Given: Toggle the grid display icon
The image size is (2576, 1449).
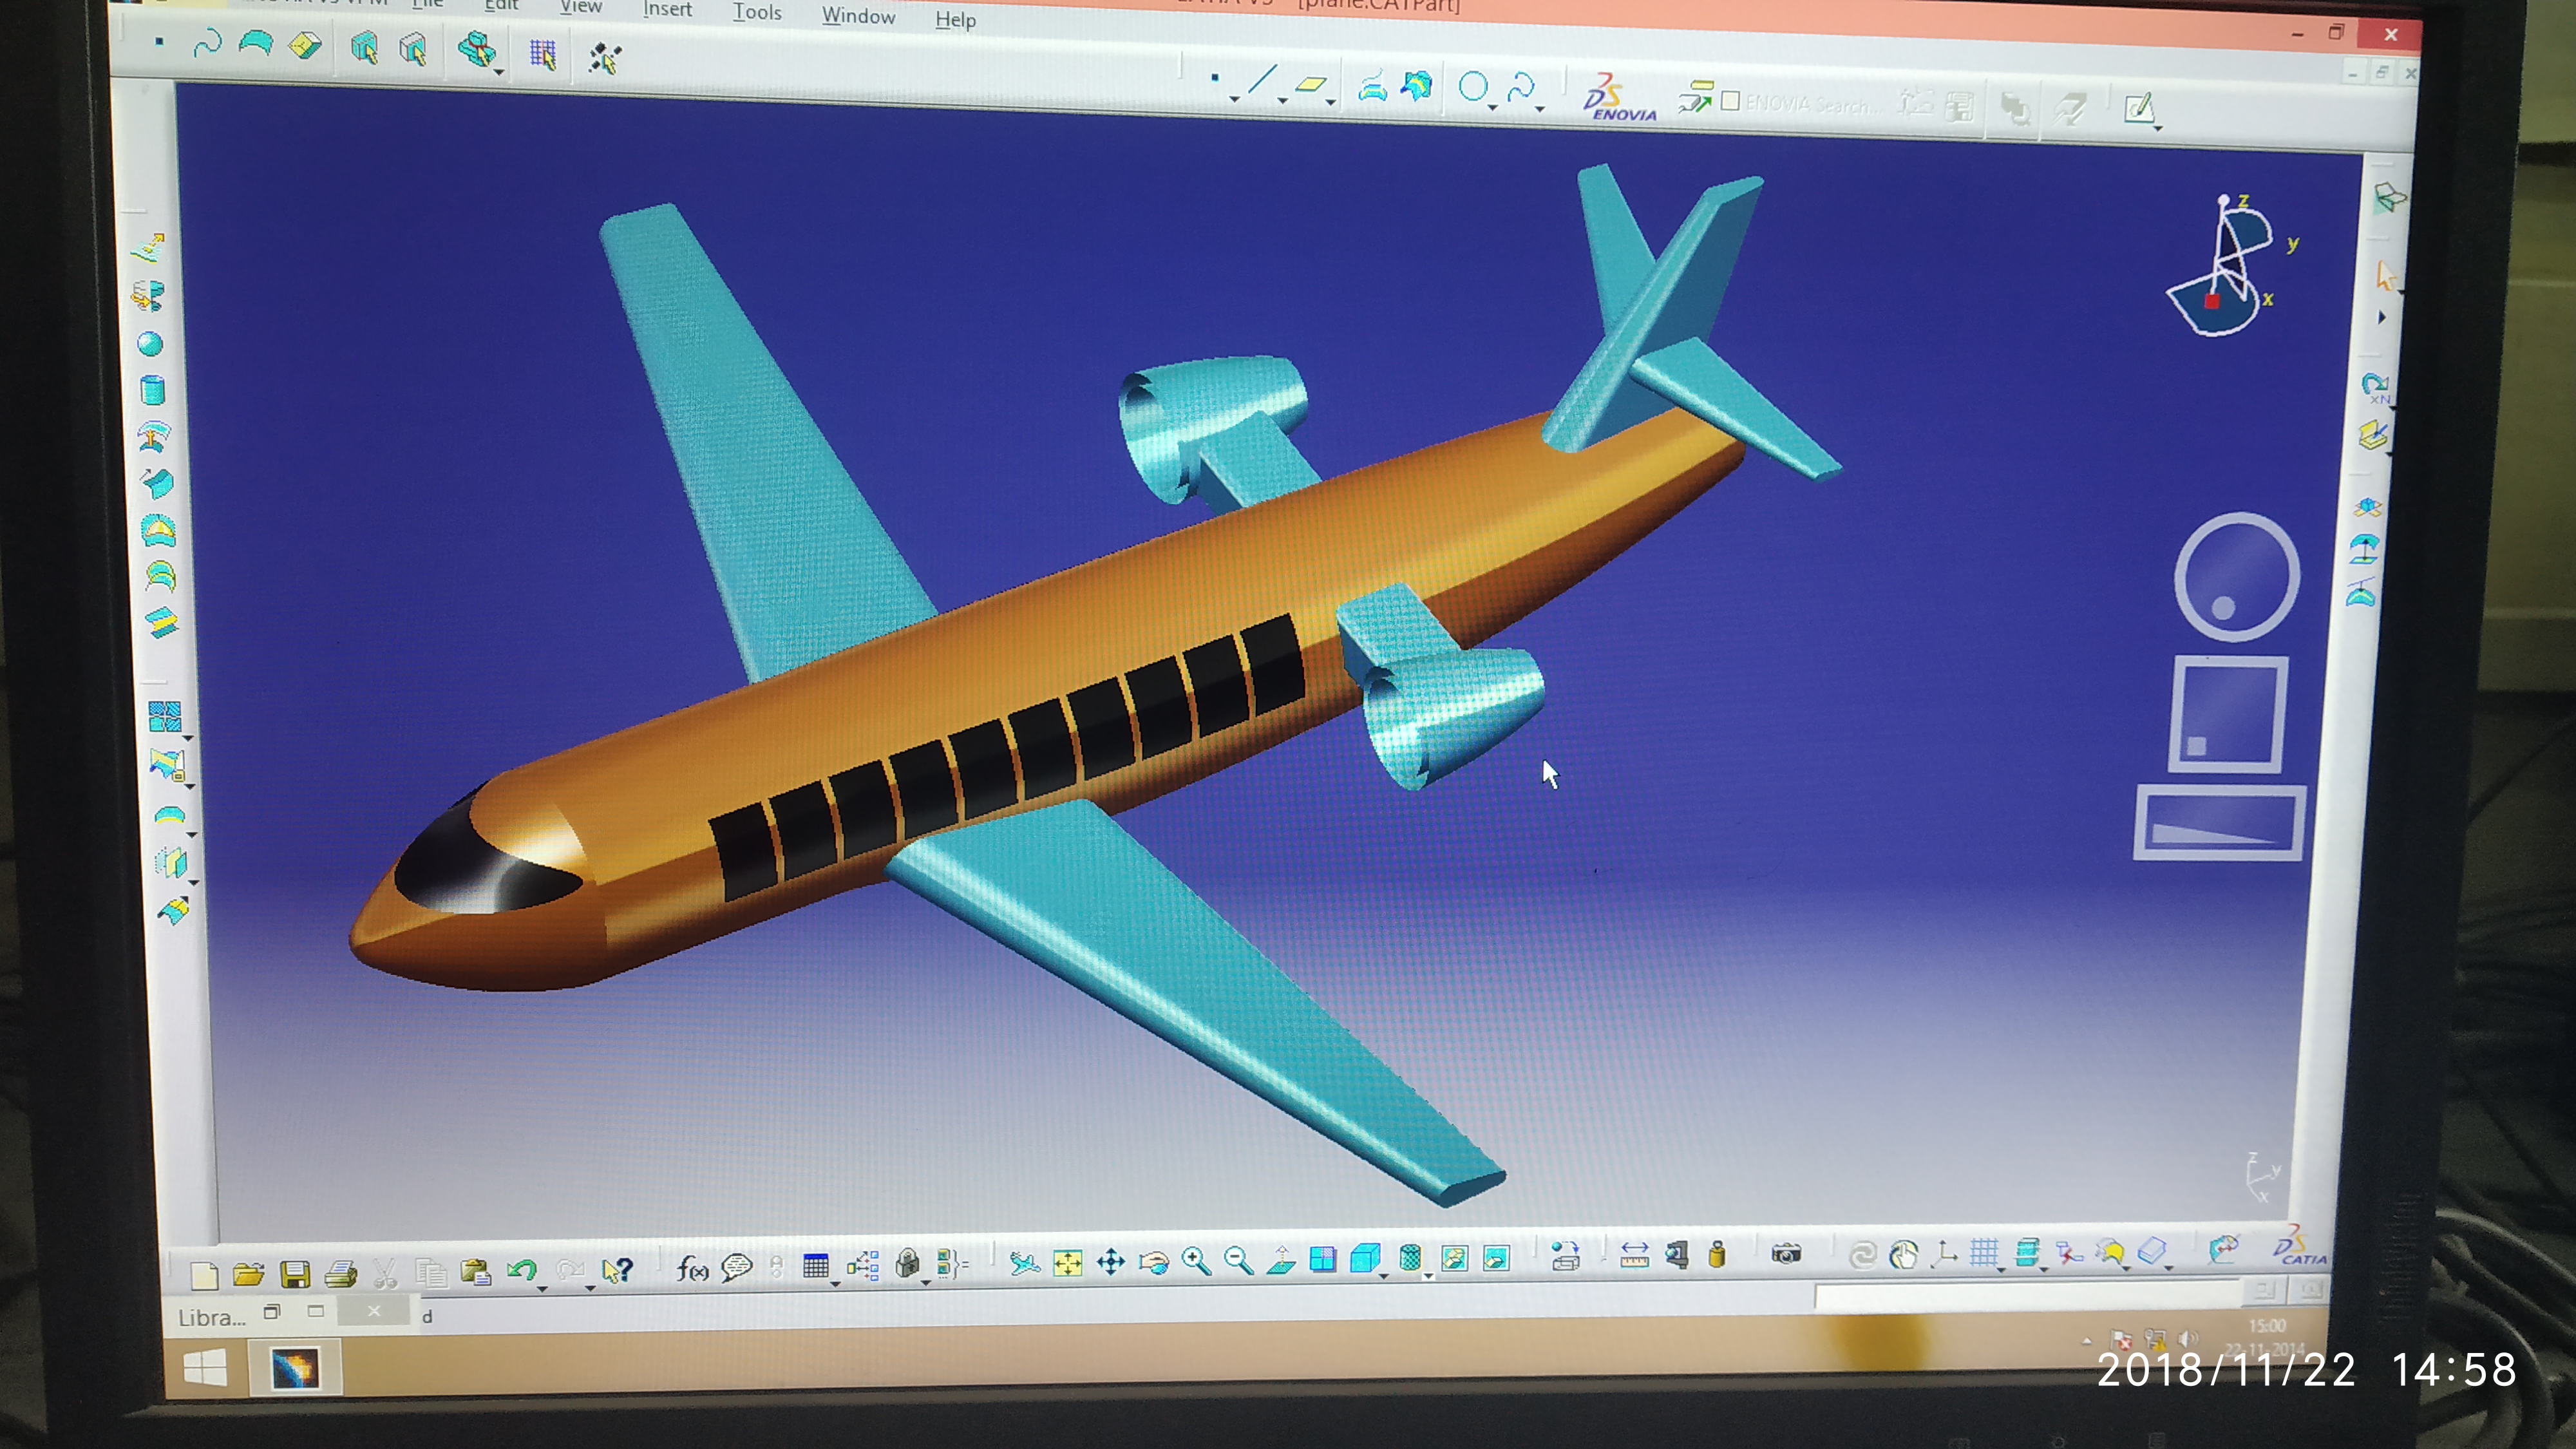Looking at the screenshot, I should pyautogui.click(x=1983, y=1252).
